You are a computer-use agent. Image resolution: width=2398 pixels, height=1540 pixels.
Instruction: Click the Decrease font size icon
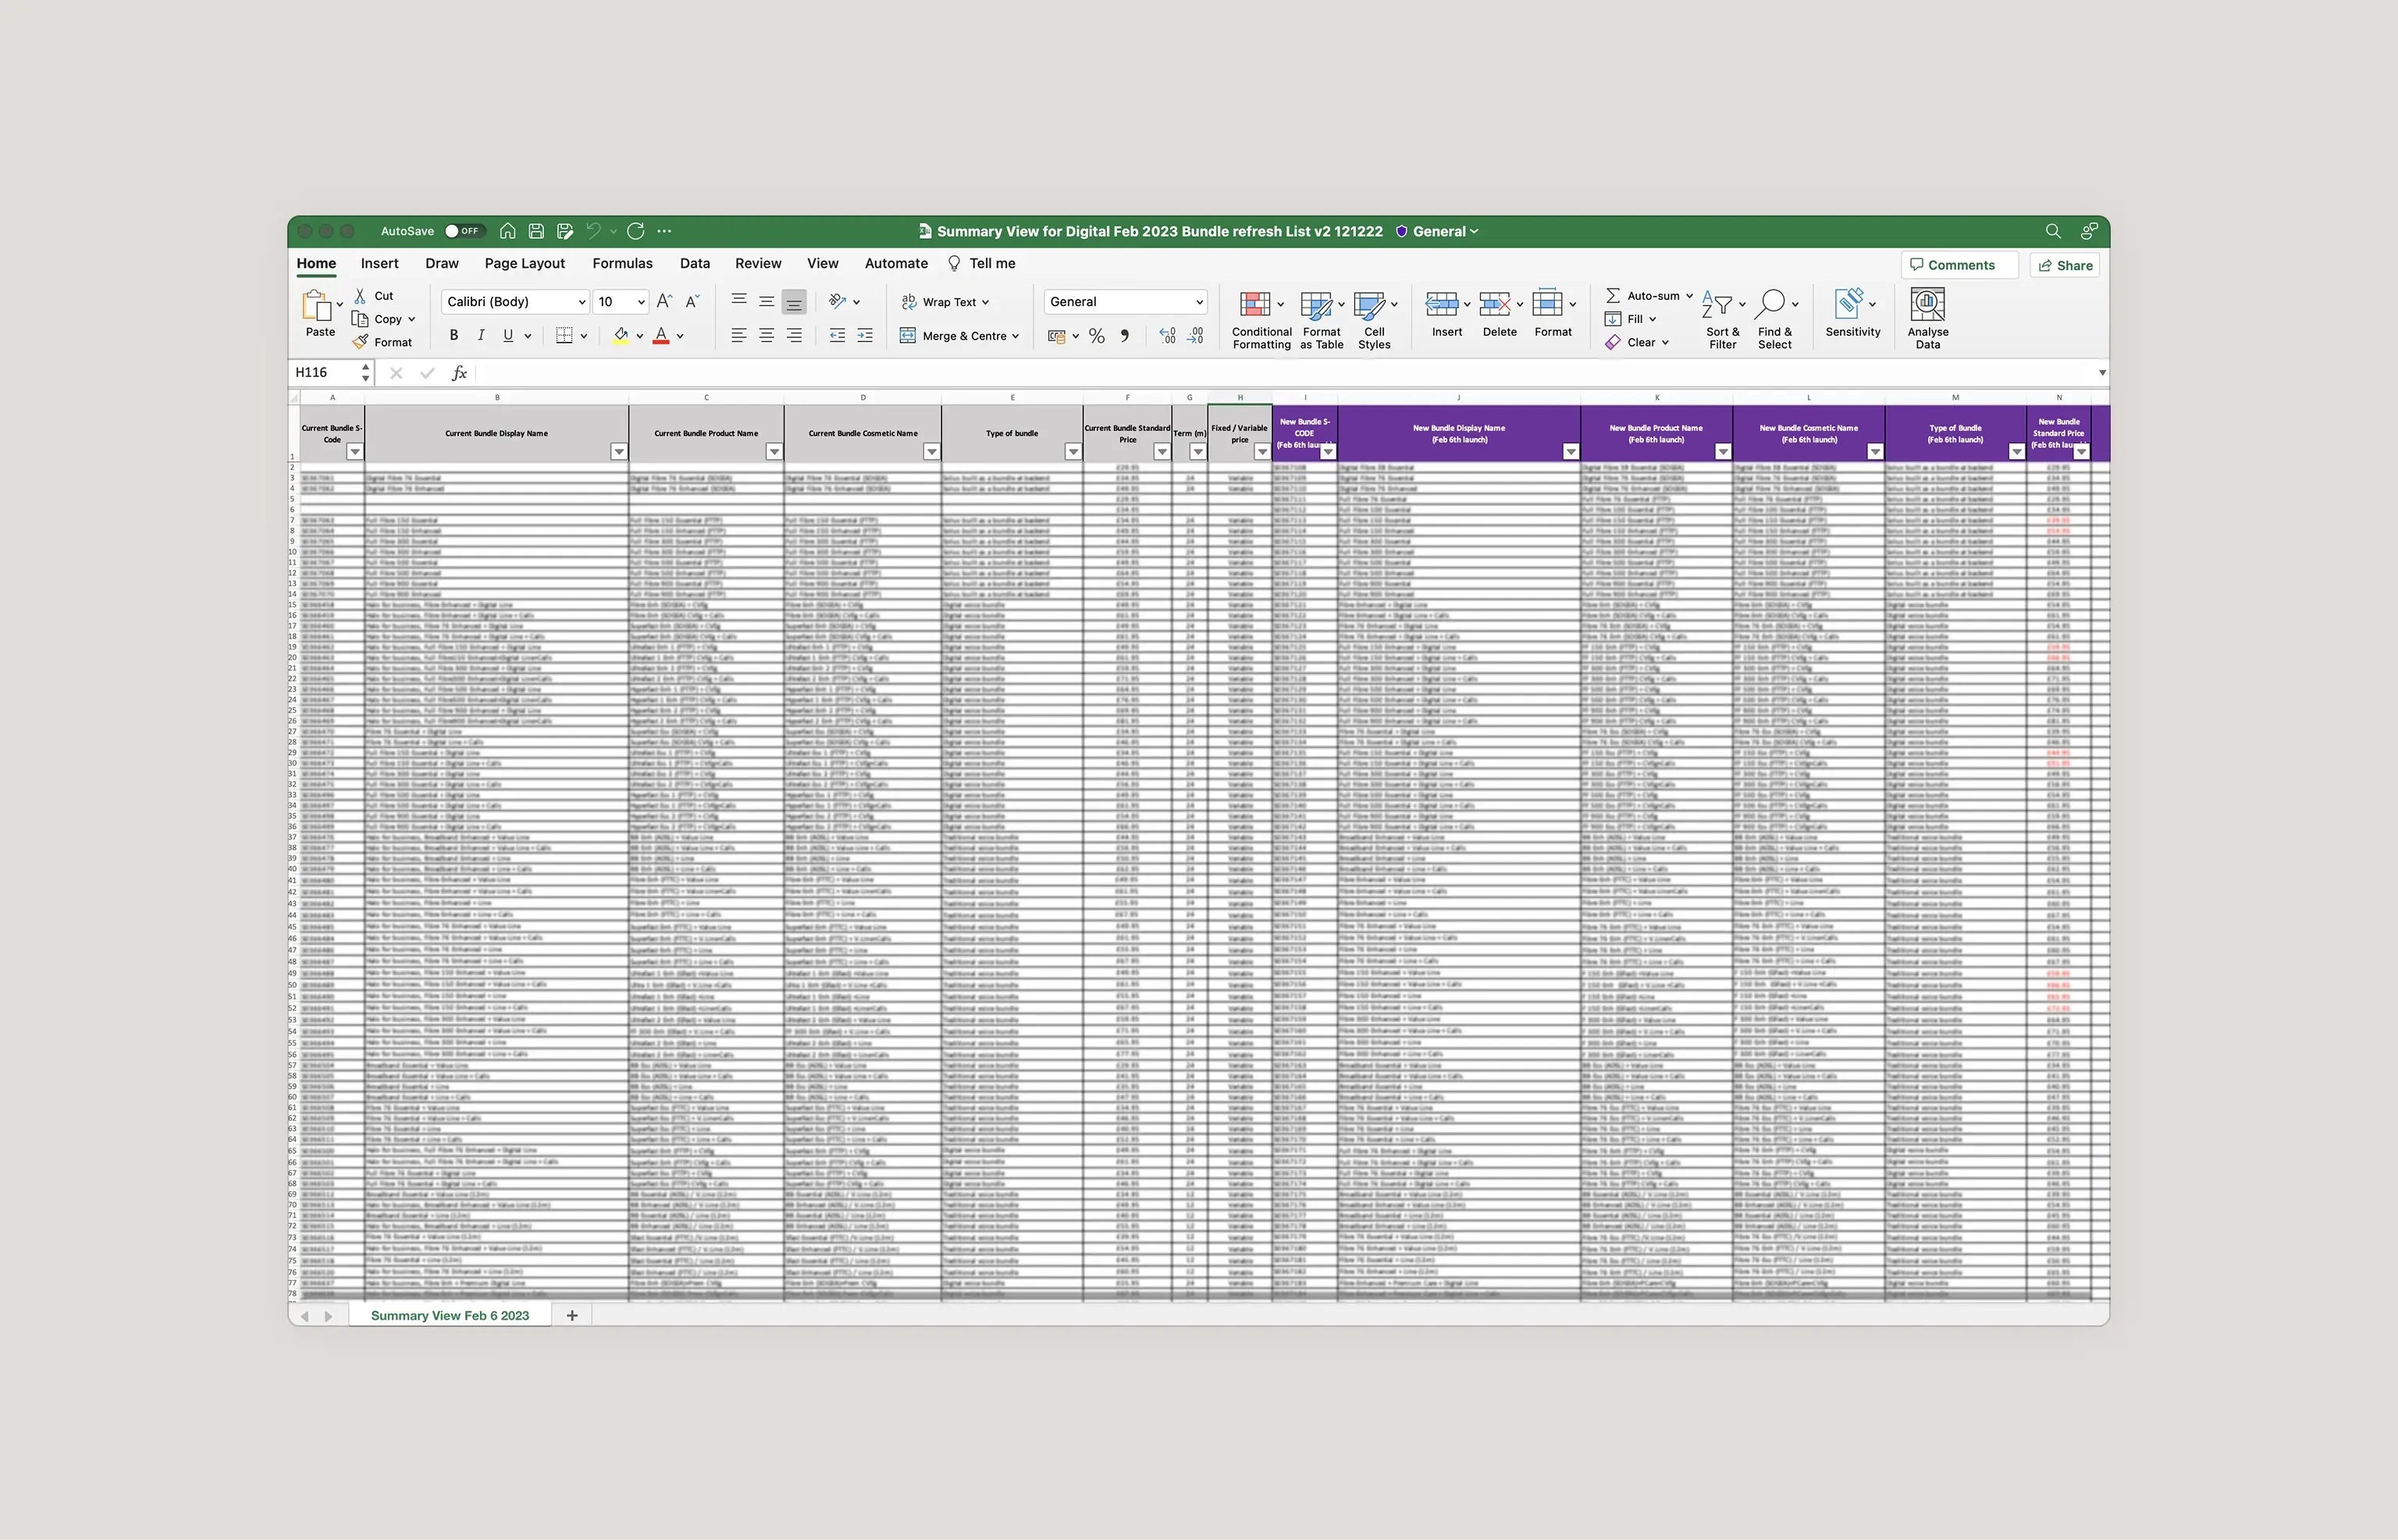pyautogui.click(x=692, y=301)
